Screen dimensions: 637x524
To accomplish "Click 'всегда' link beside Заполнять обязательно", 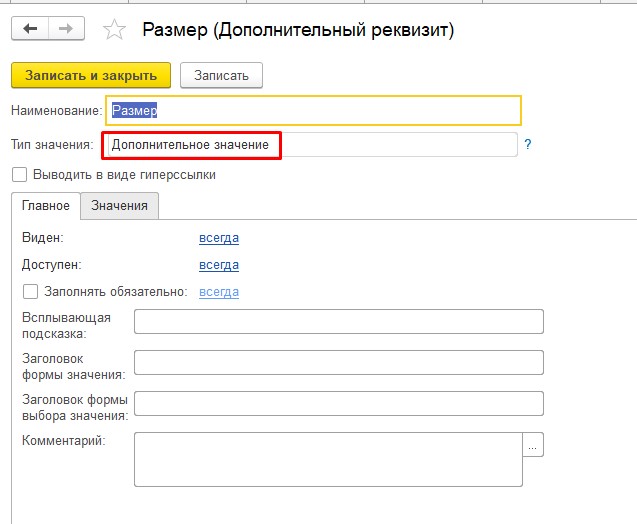I will click(219, 292).
